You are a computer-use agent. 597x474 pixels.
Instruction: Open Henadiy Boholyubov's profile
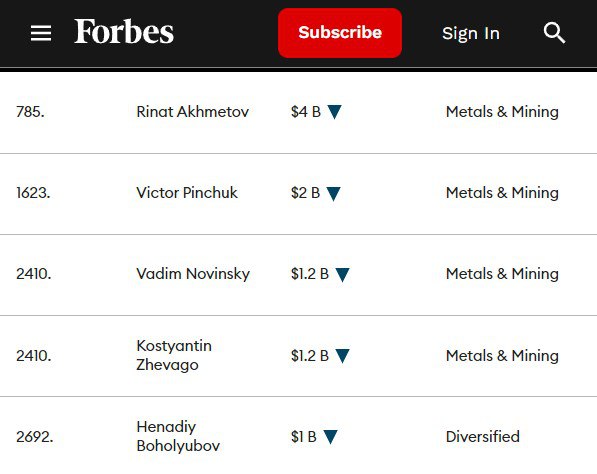[178, 436]
